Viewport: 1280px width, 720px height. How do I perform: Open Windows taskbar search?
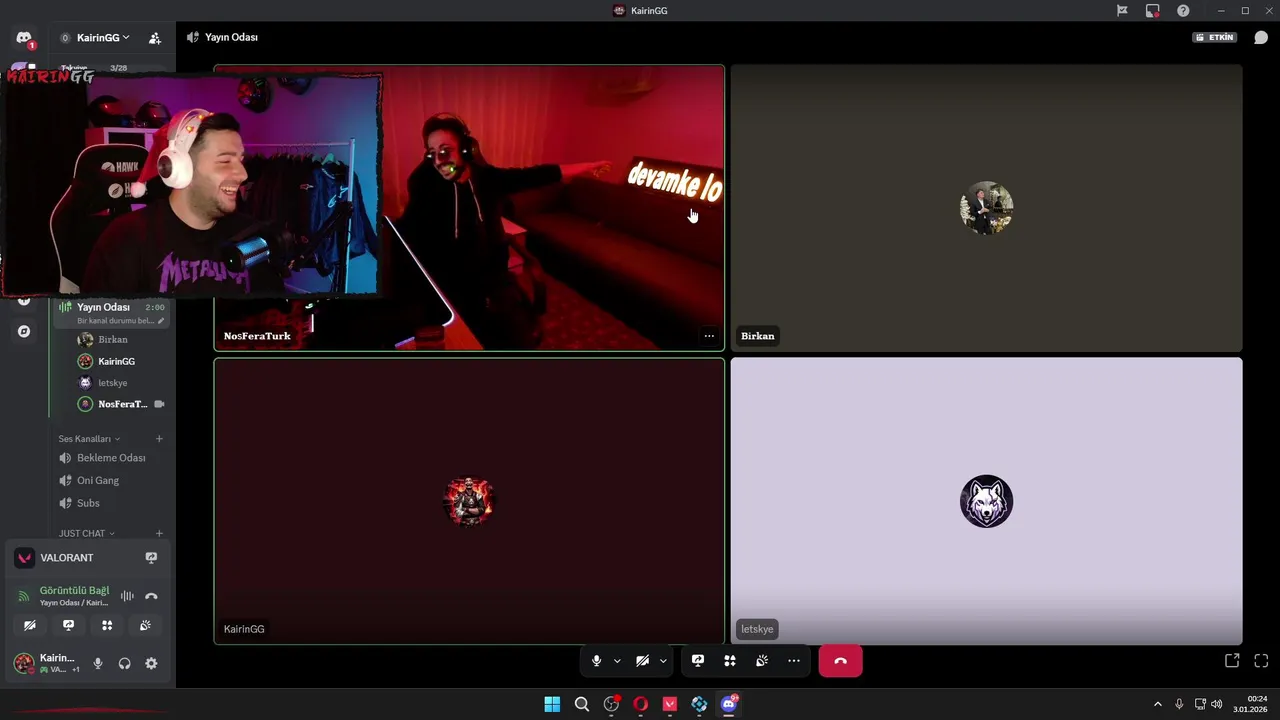(x=581, y=704)
